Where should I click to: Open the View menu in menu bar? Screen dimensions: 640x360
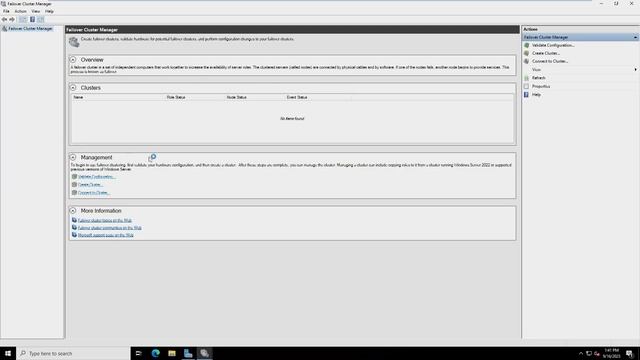point(36,11)
